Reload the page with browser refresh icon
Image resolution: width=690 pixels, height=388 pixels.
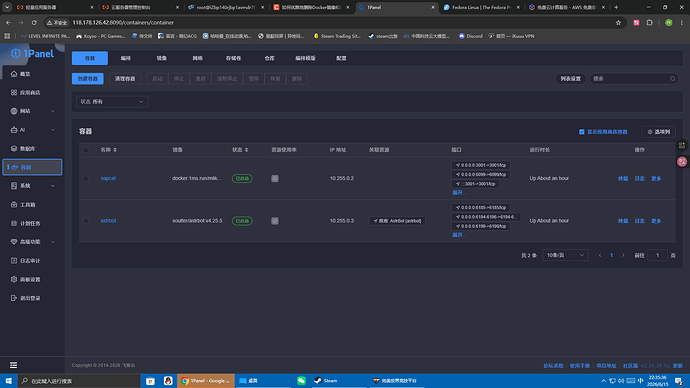[34, 22]
